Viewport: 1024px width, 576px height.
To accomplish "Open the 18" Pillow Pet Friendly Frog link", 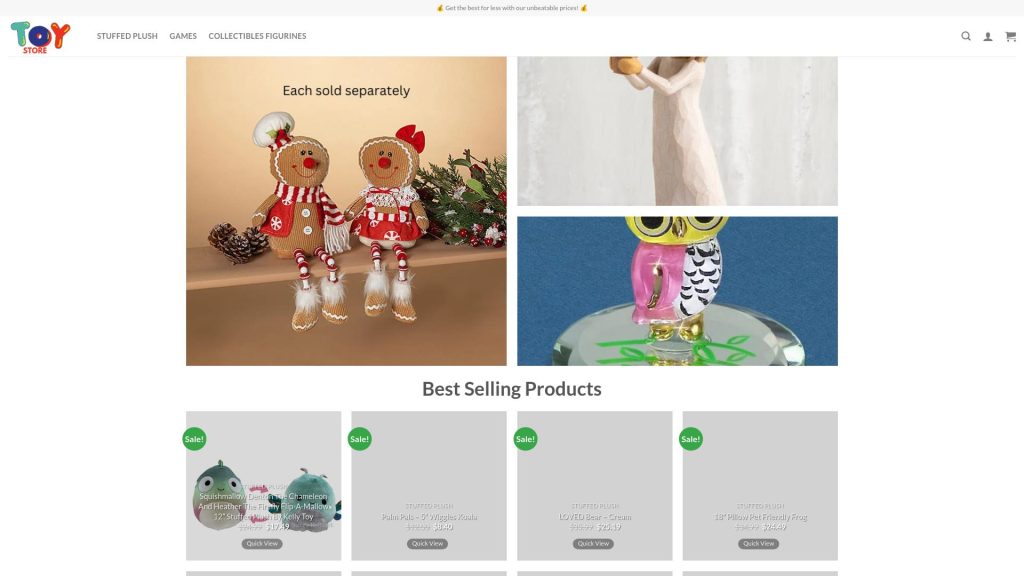I will coord(760,517).
